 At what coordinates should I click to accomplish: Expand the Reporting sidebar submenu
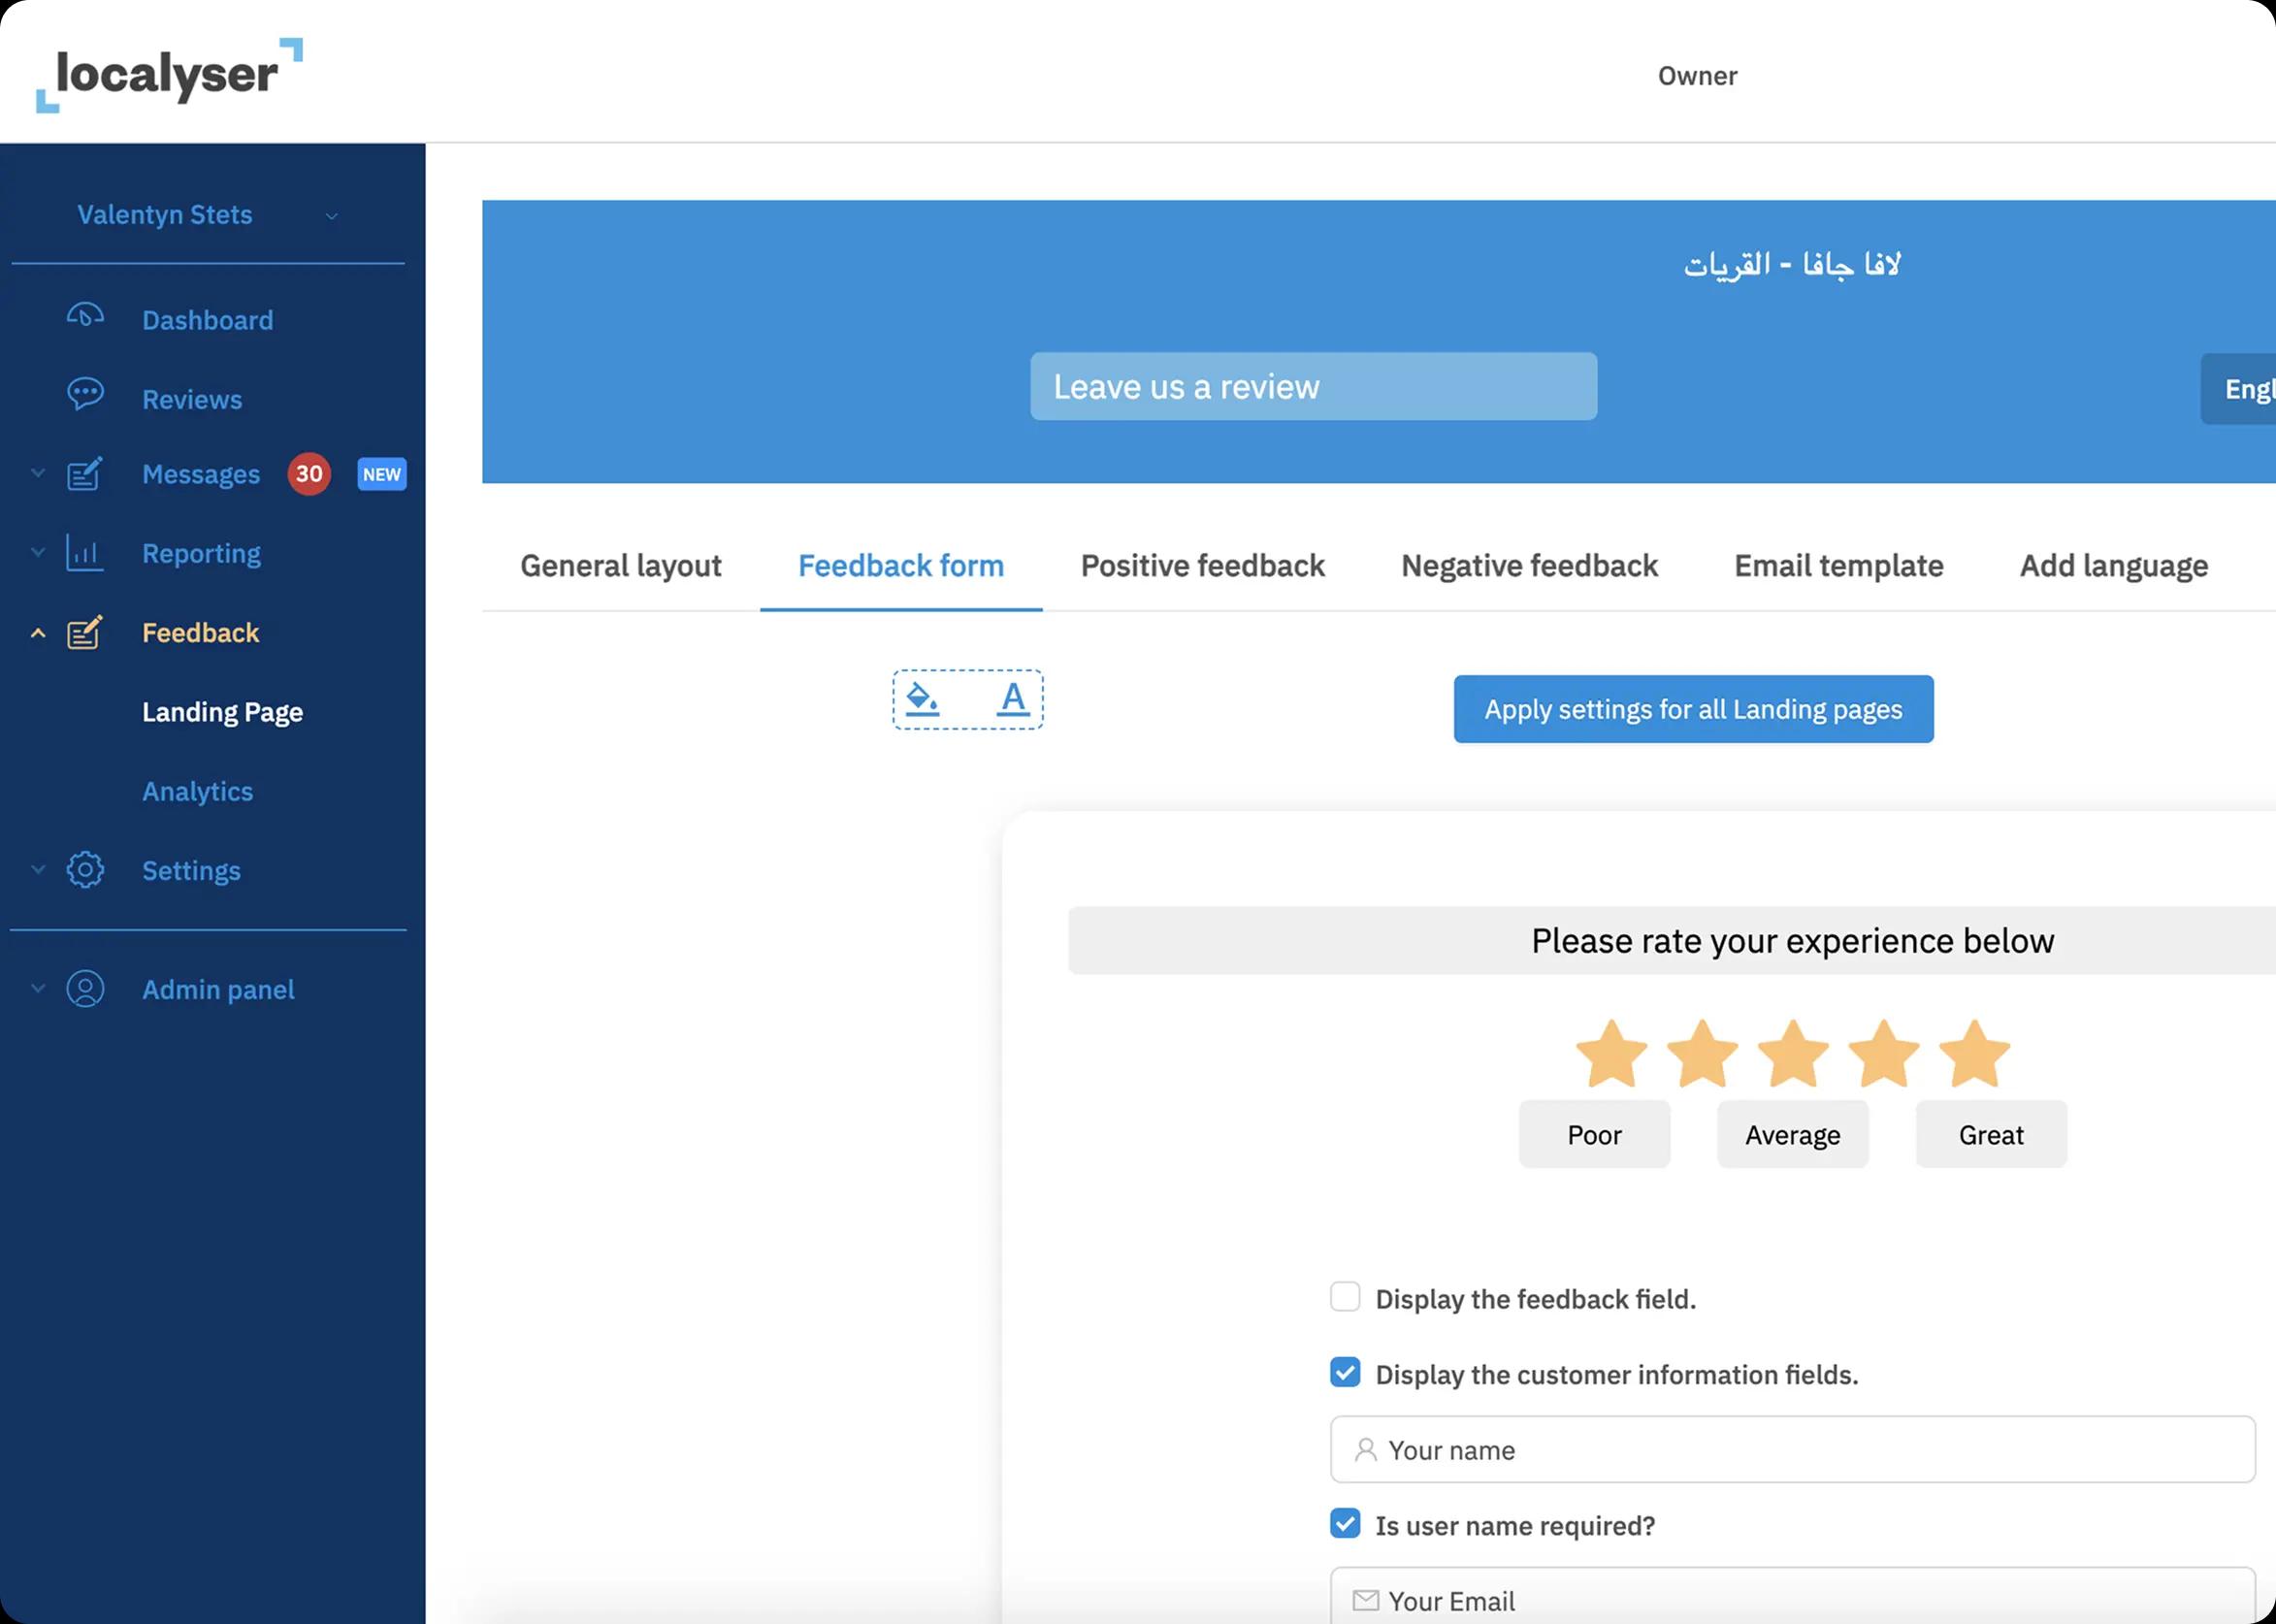[38, 553]
